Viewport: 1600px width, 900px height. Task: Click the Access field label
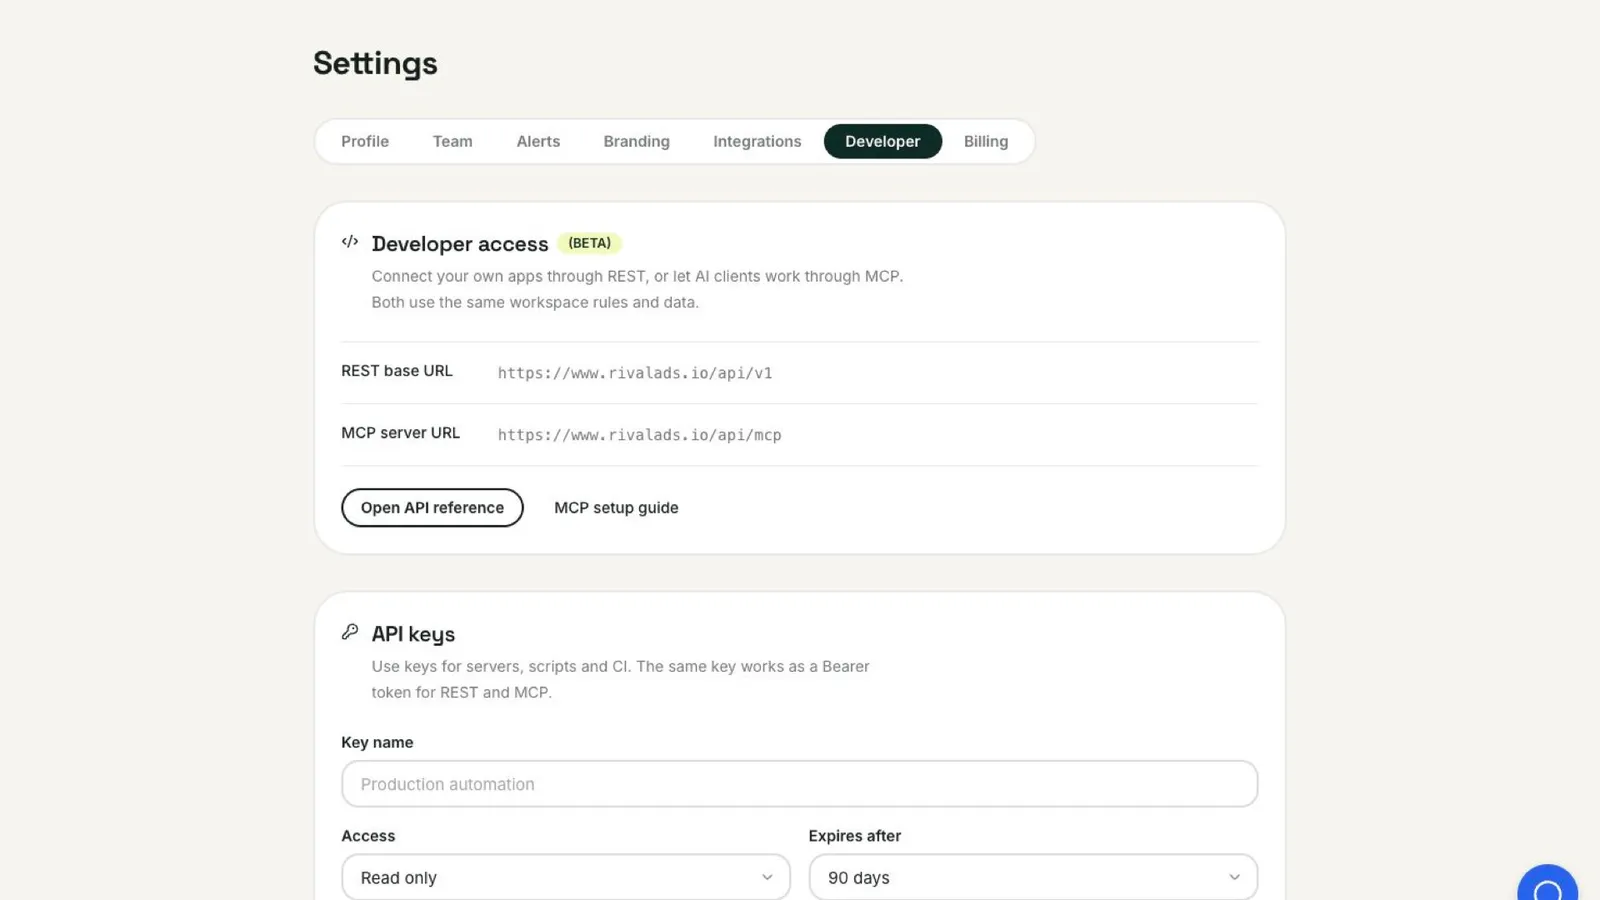click(x=368, y=836)
